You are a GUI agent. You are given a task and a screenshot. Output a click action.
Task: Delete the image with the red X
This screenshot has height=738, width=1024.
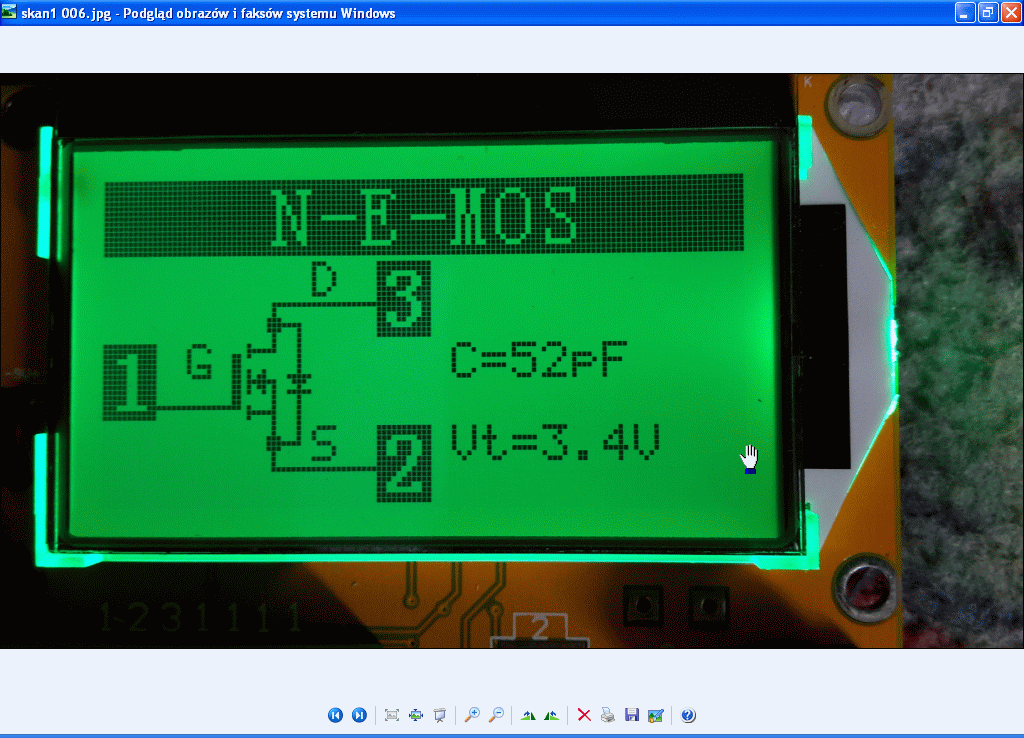pos(584,715)
